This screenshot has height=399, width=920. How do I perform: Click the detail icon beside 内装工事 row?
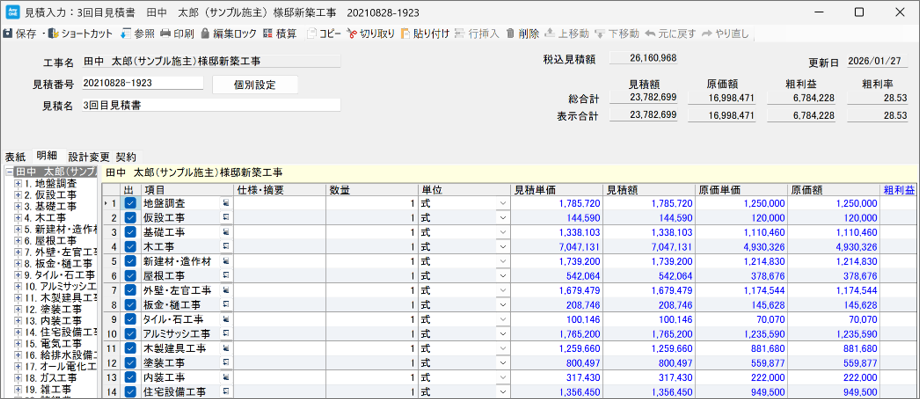click(225, 377)
